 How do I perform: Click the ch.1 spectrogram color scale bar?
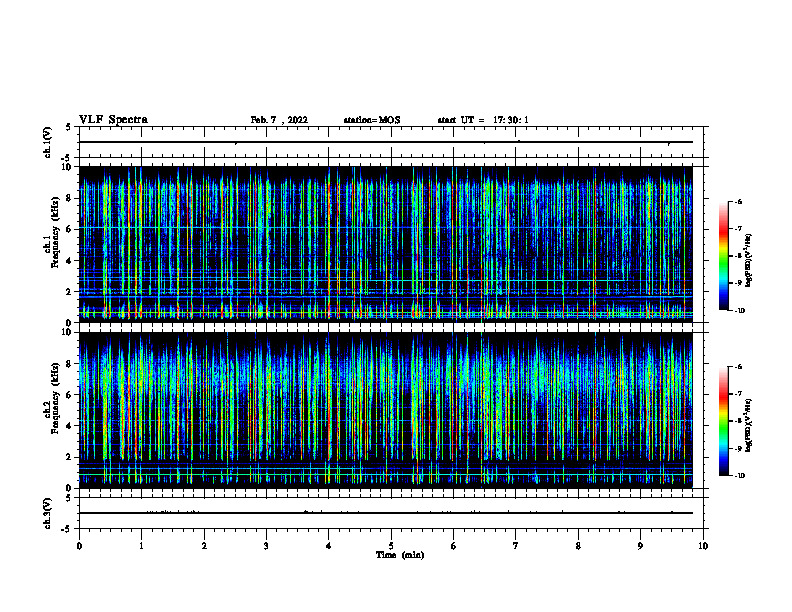(x=724, y=256)
